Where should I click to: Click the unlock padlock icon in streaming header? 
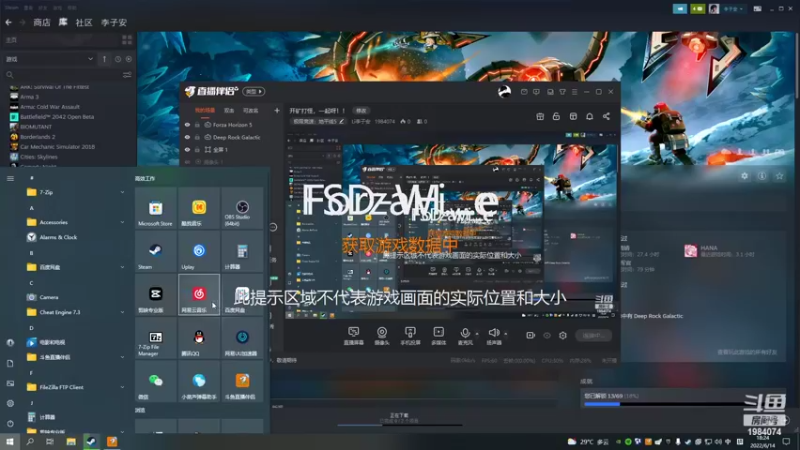(x=556, y=116)
